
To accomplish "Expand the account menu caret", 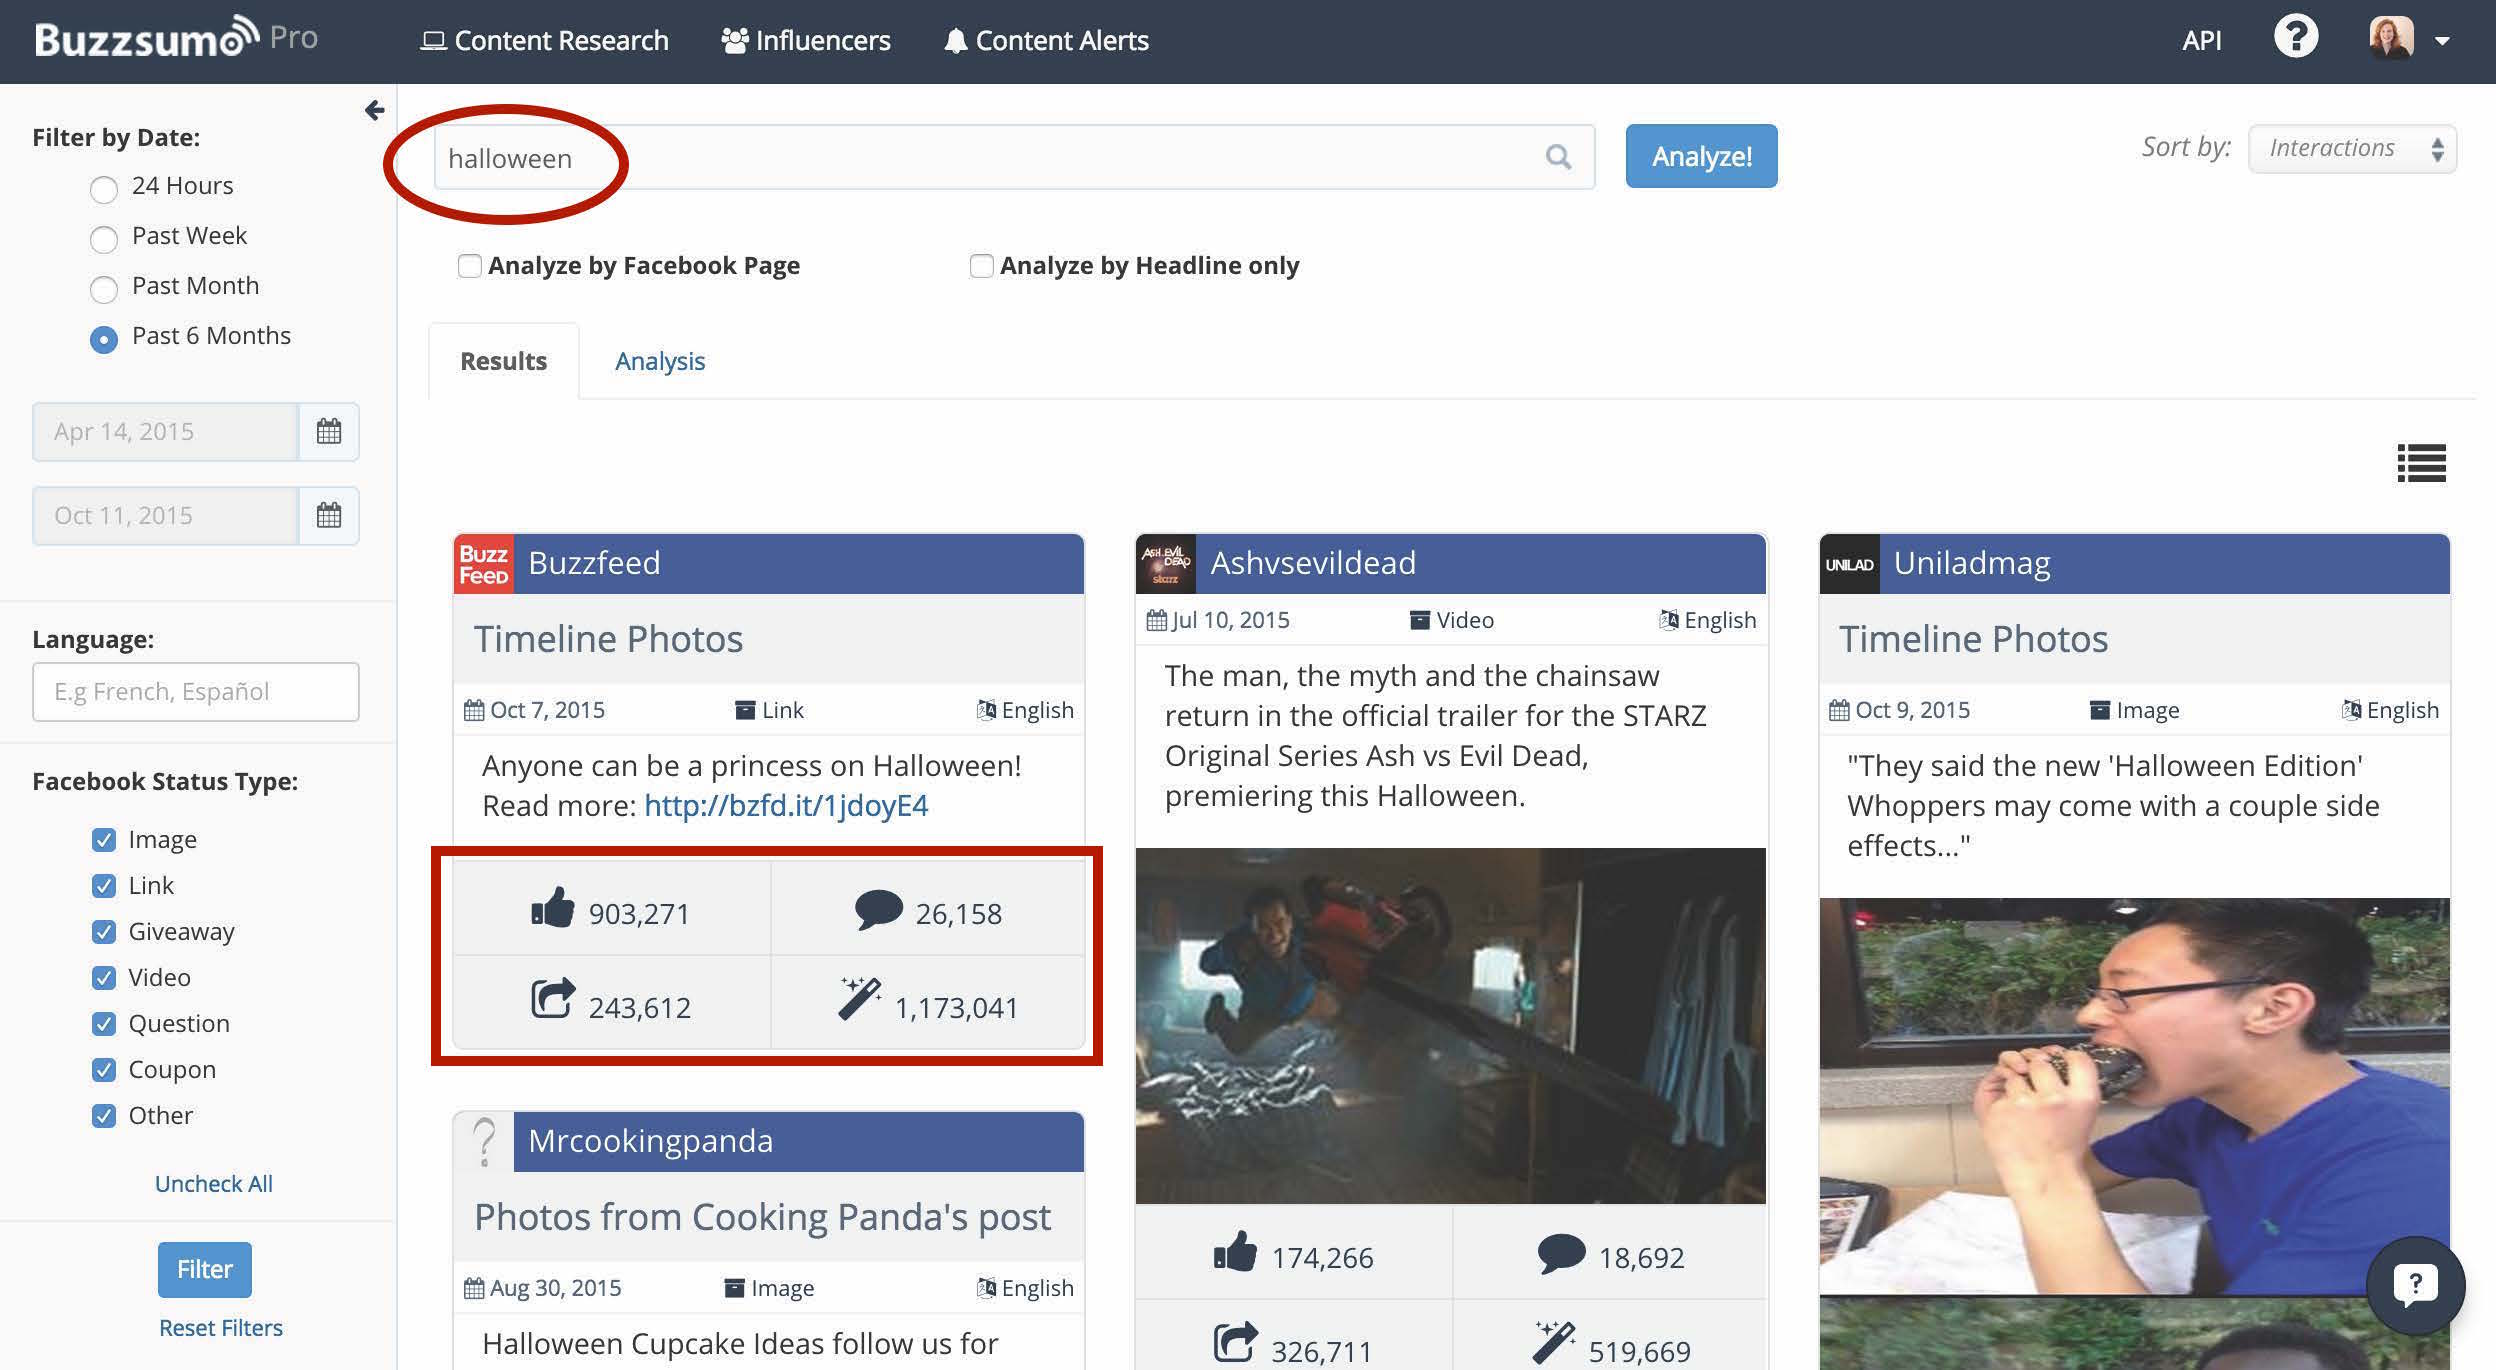I will click(x=2442, y=41).
